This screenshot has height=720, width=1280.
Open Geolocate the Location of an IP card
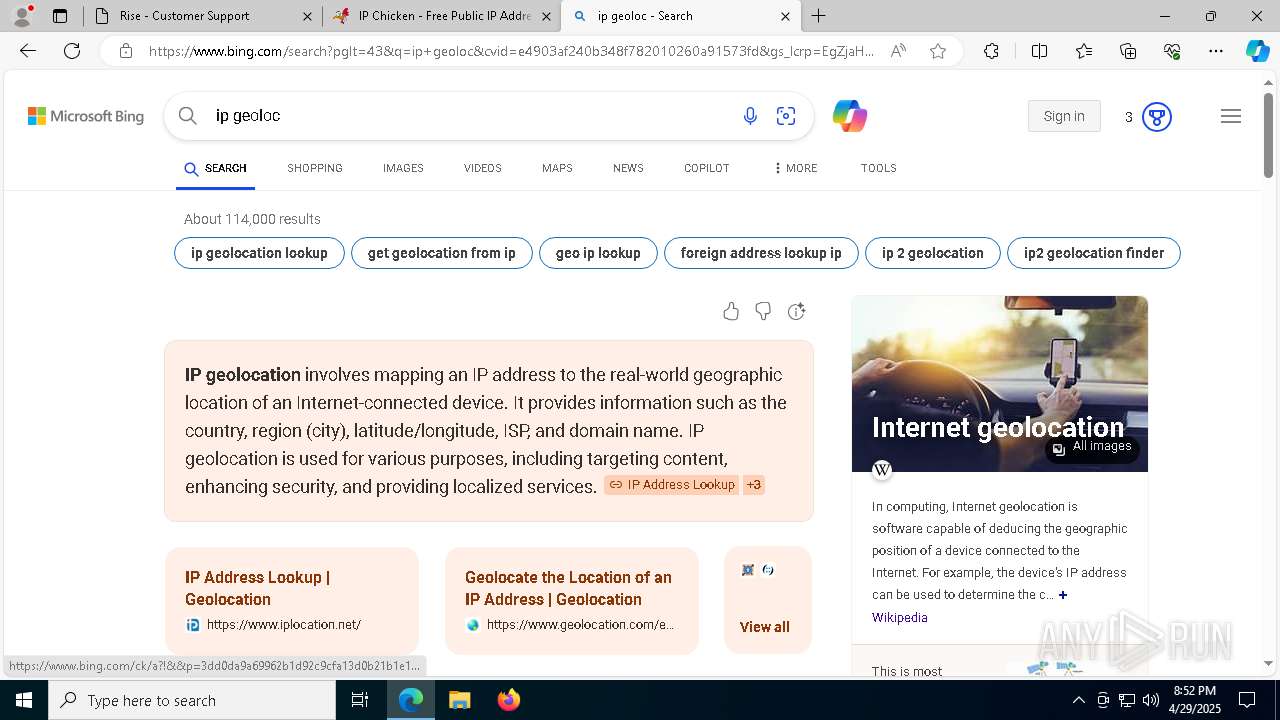tap(572, 600)
